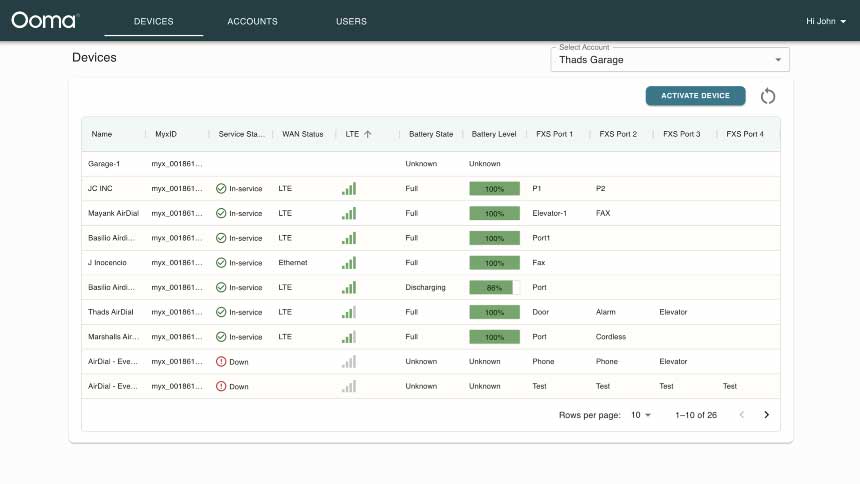Click the refresh devices icon
The width and height of the screenshot is (860, 484).
coord(768,96)
